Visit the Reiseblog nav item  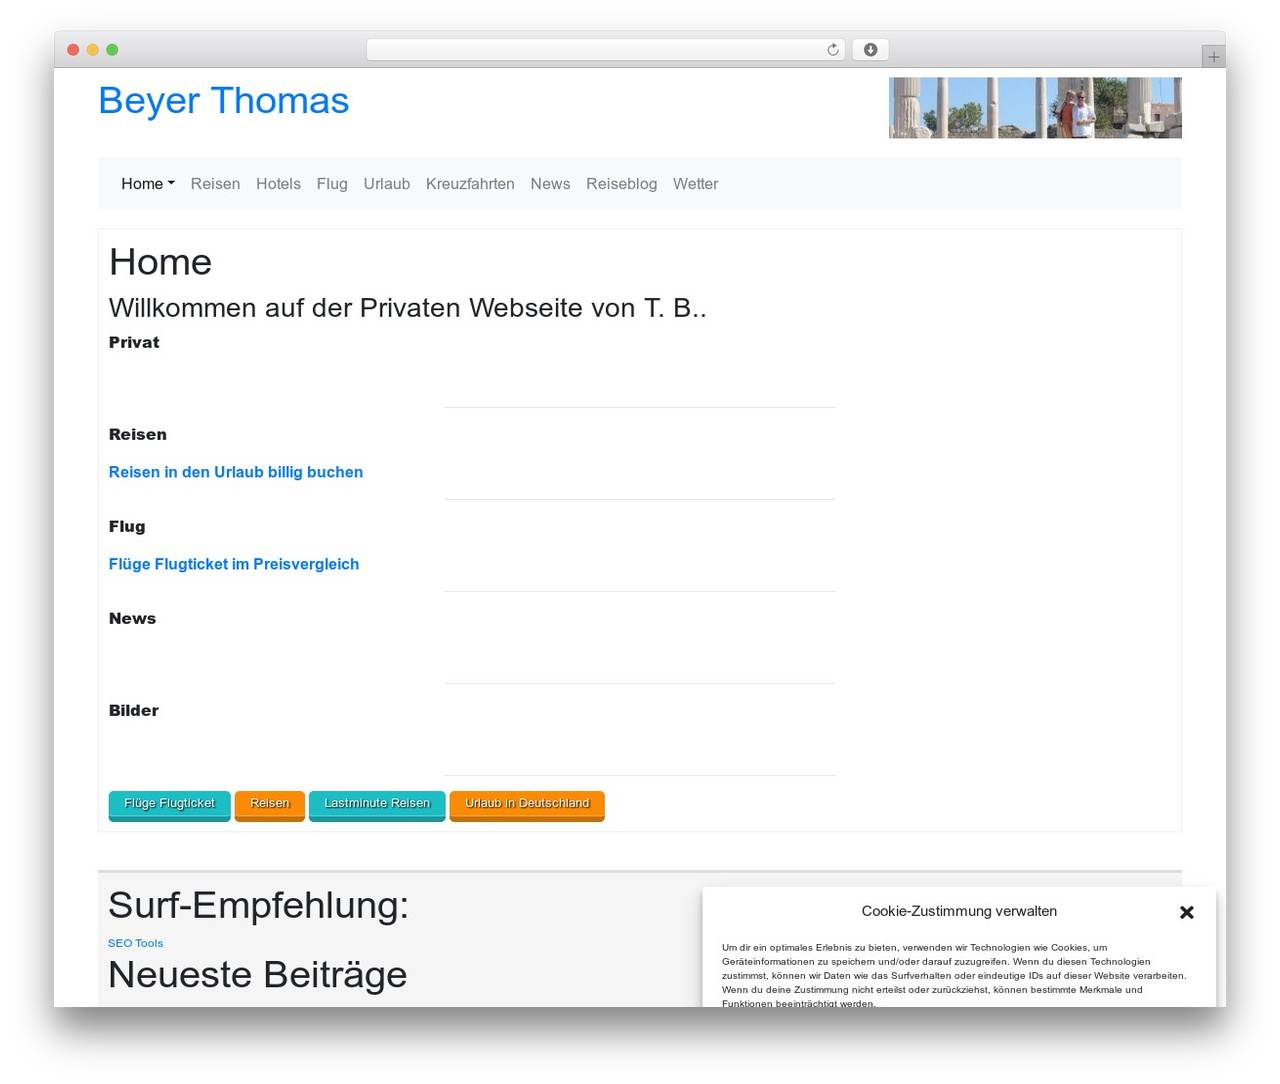622,184
